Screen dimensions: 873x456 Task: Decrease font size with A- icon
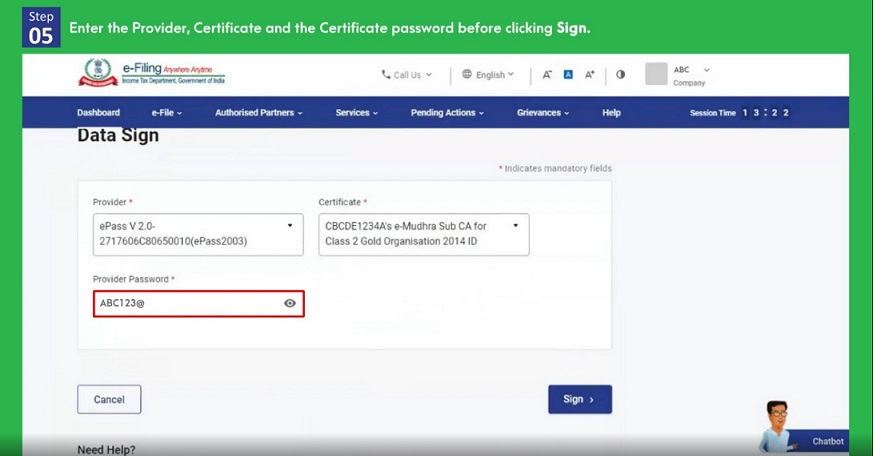[547, 74]
